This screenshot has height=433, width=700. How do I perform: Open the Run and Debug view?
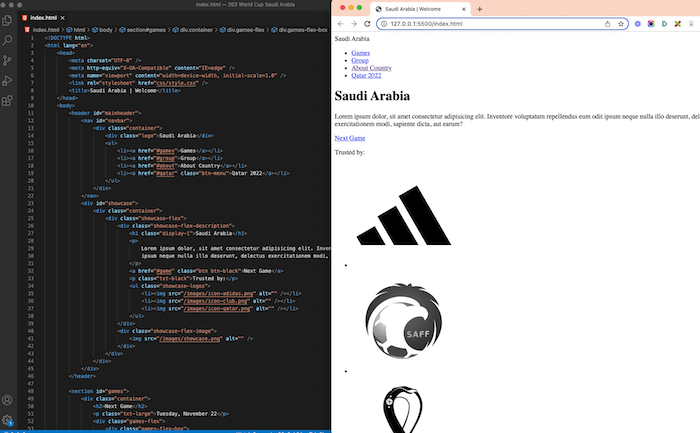[7, 81]
